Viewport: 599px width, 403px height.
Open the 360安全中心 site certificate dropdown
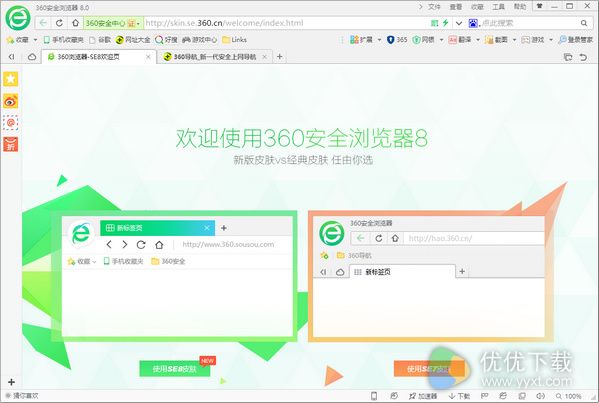coord(113,23)
